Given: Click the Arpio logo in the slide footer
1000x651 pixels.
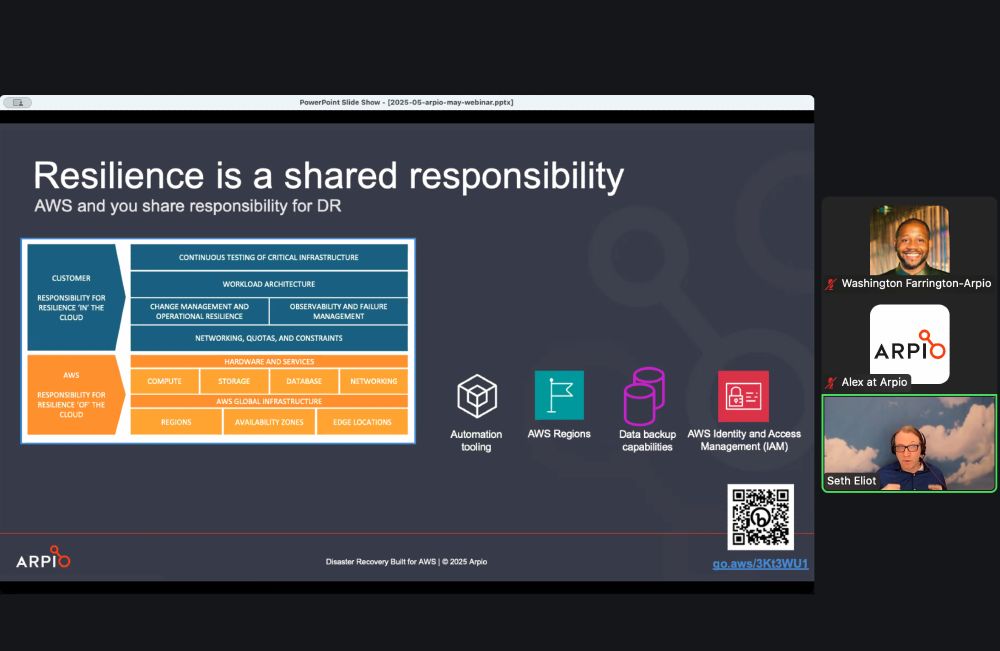Looking at the screenshot, I should tap(43, 557).
